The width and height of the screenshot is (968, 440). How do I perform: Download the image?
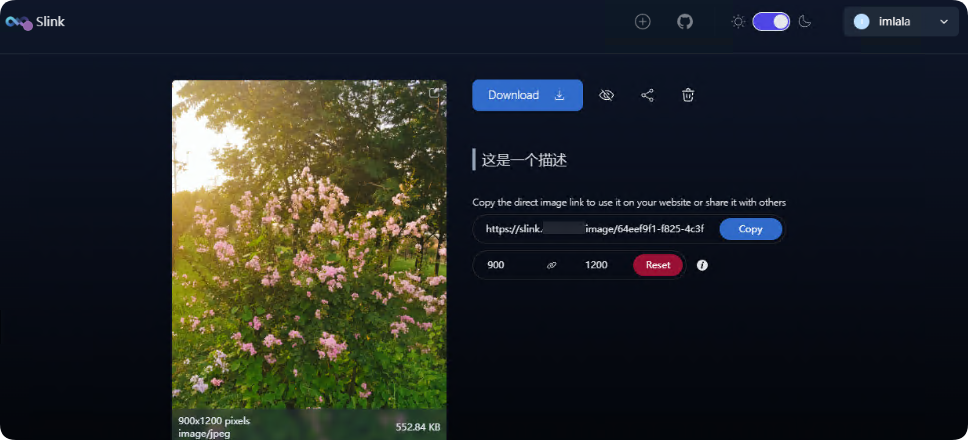527,95
